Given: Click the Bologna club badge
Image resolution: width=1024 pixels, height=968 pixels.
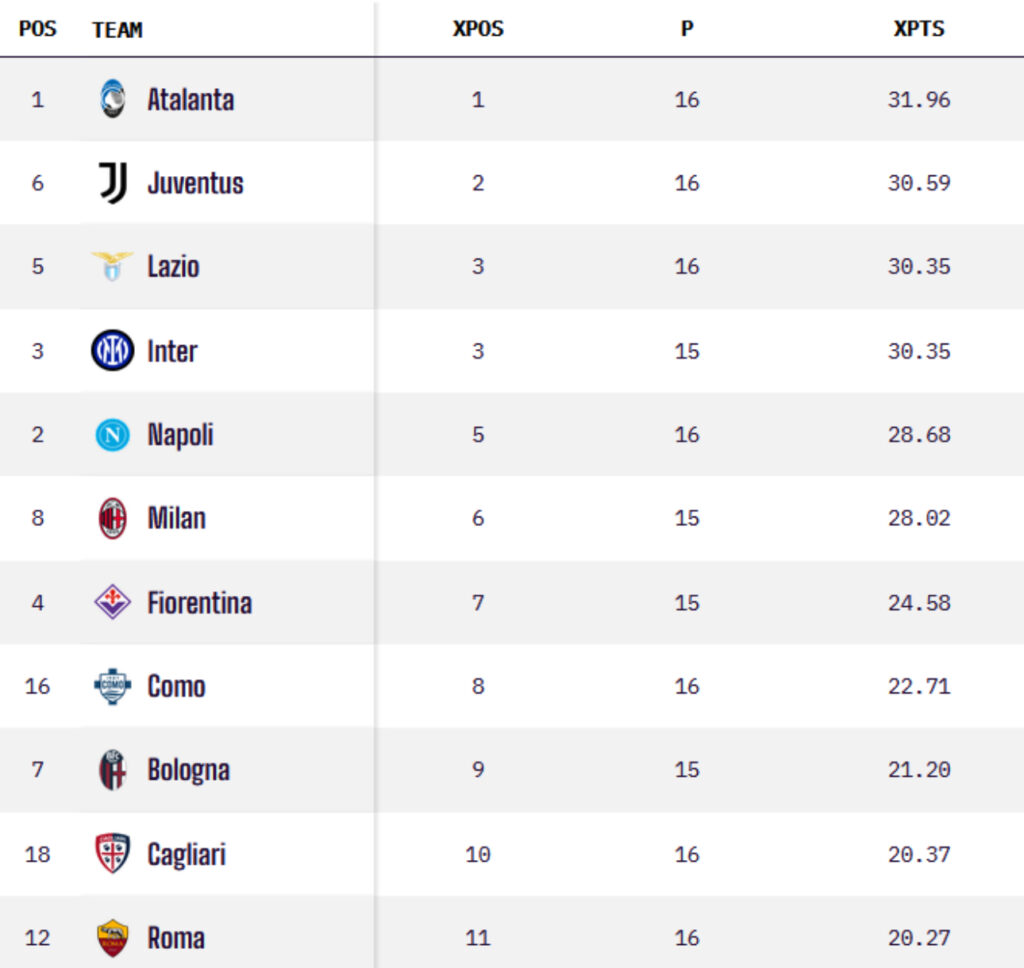Looking at the screenshot, I should pyautogui.click(x=112, y=770).
